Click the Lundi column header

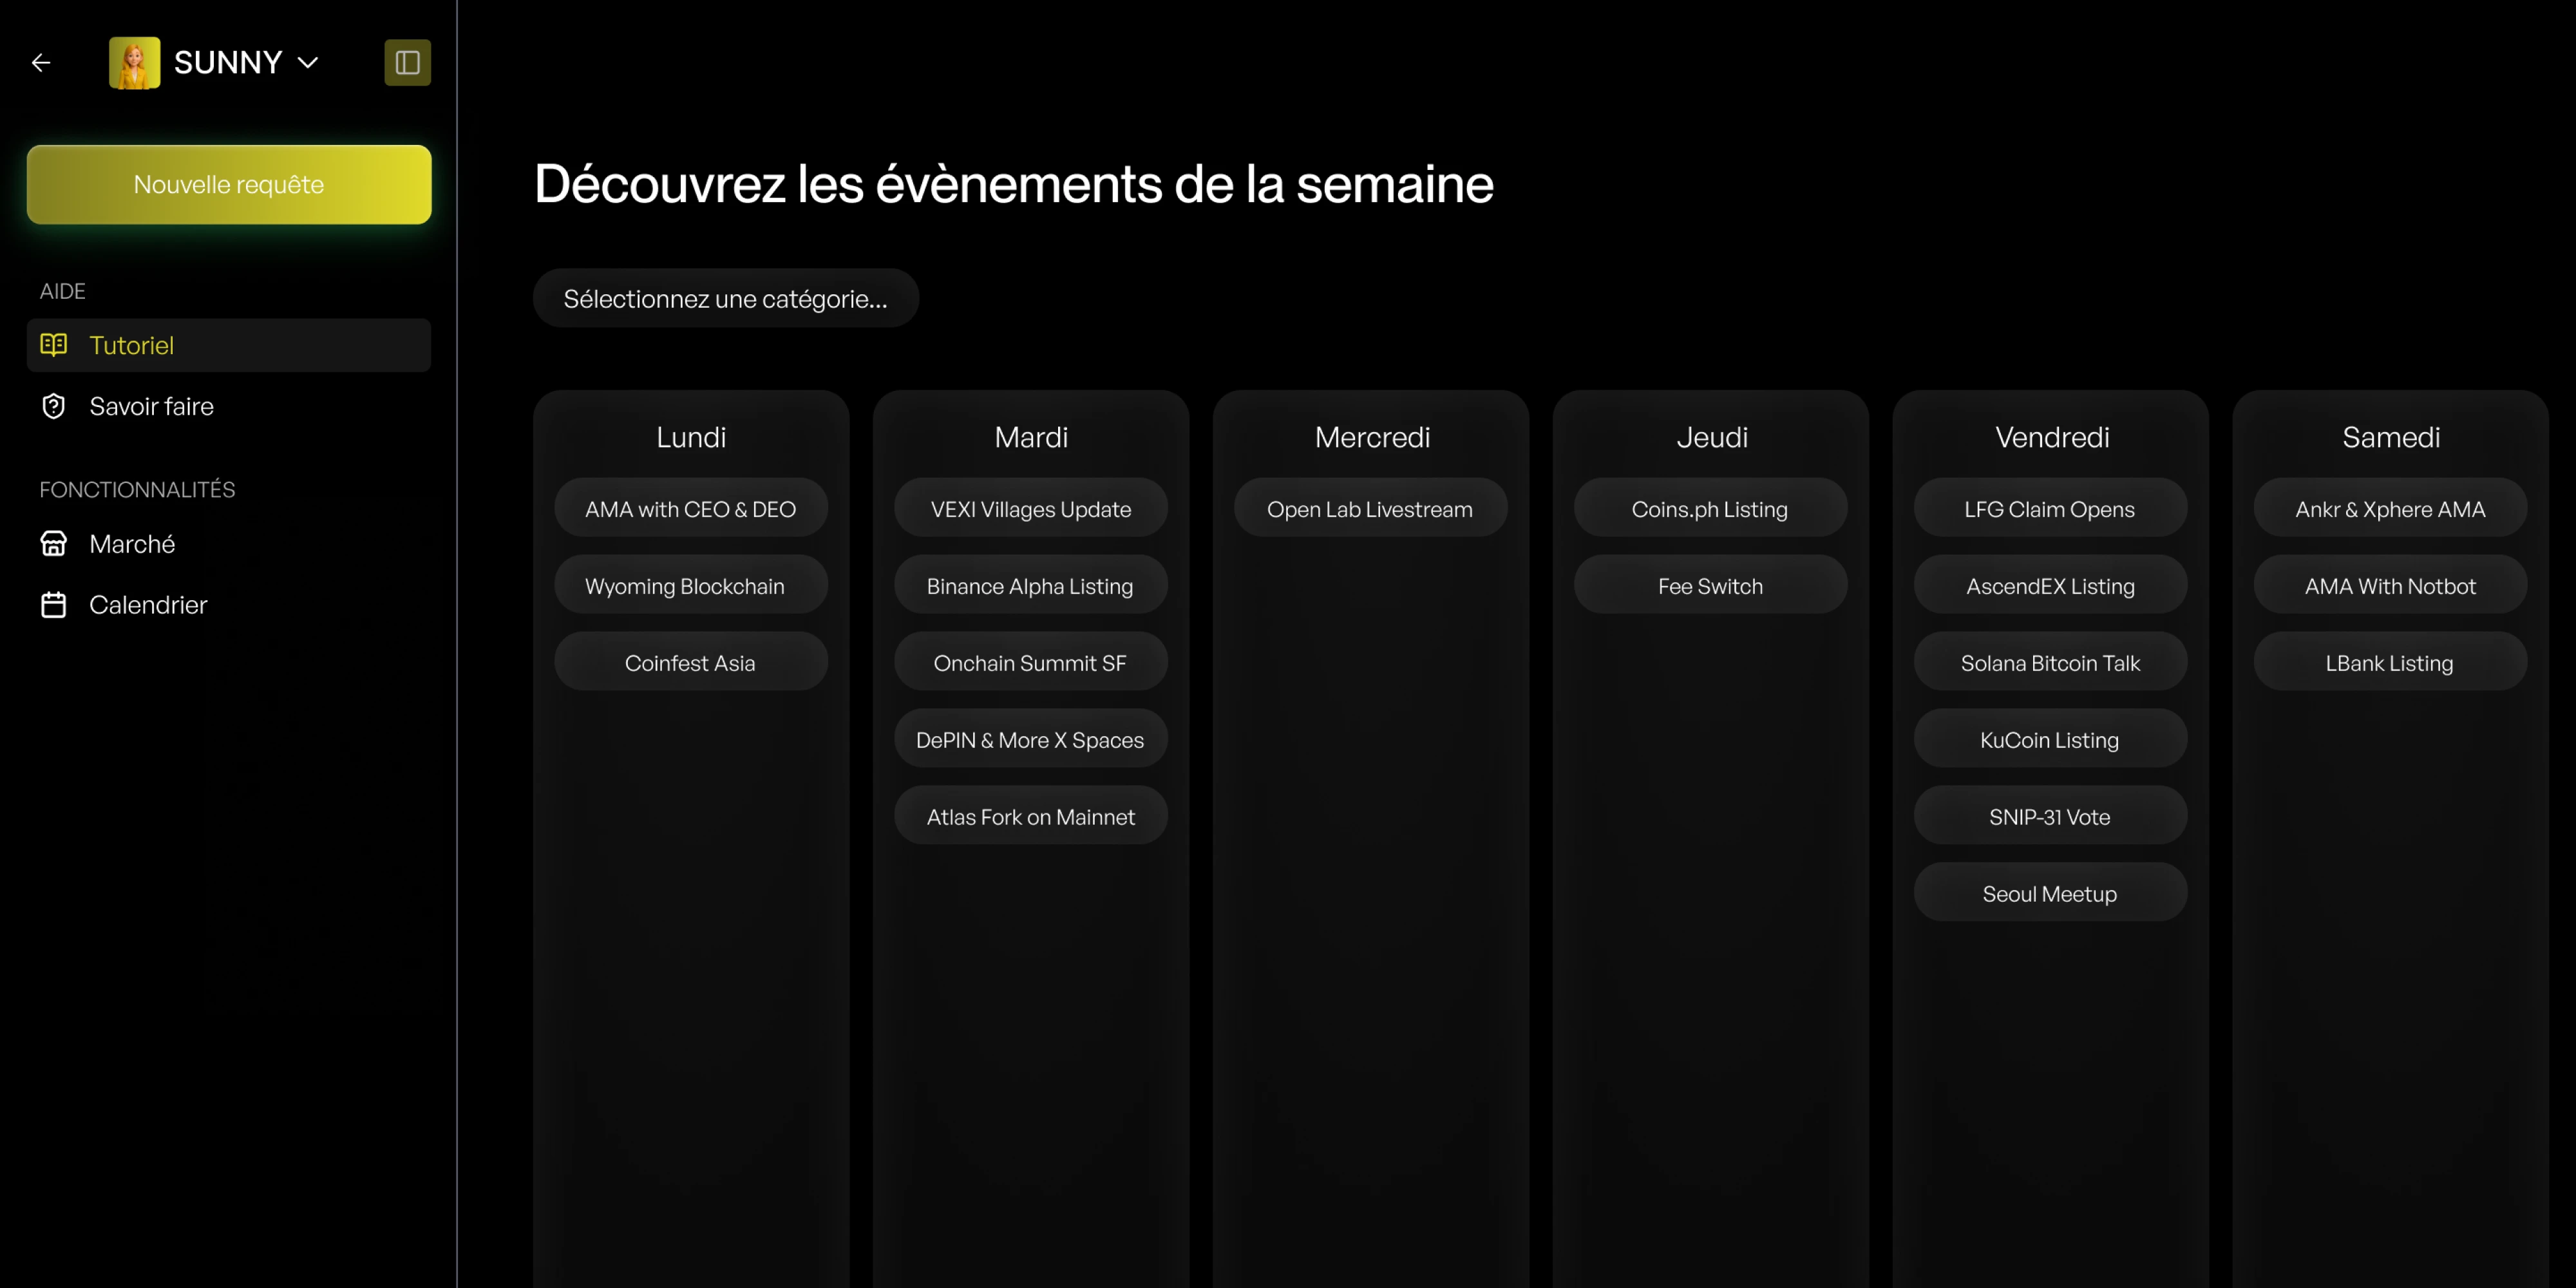point(691,437)
